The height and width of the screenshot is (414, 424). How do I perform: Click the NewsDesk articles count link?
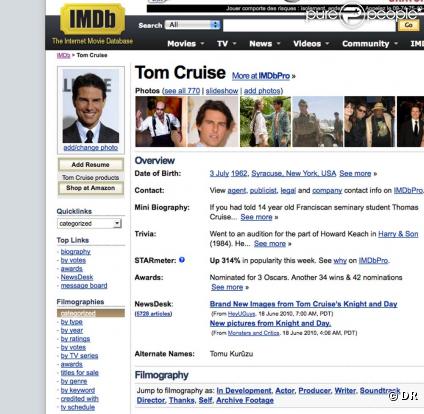(x=153, y=314)
